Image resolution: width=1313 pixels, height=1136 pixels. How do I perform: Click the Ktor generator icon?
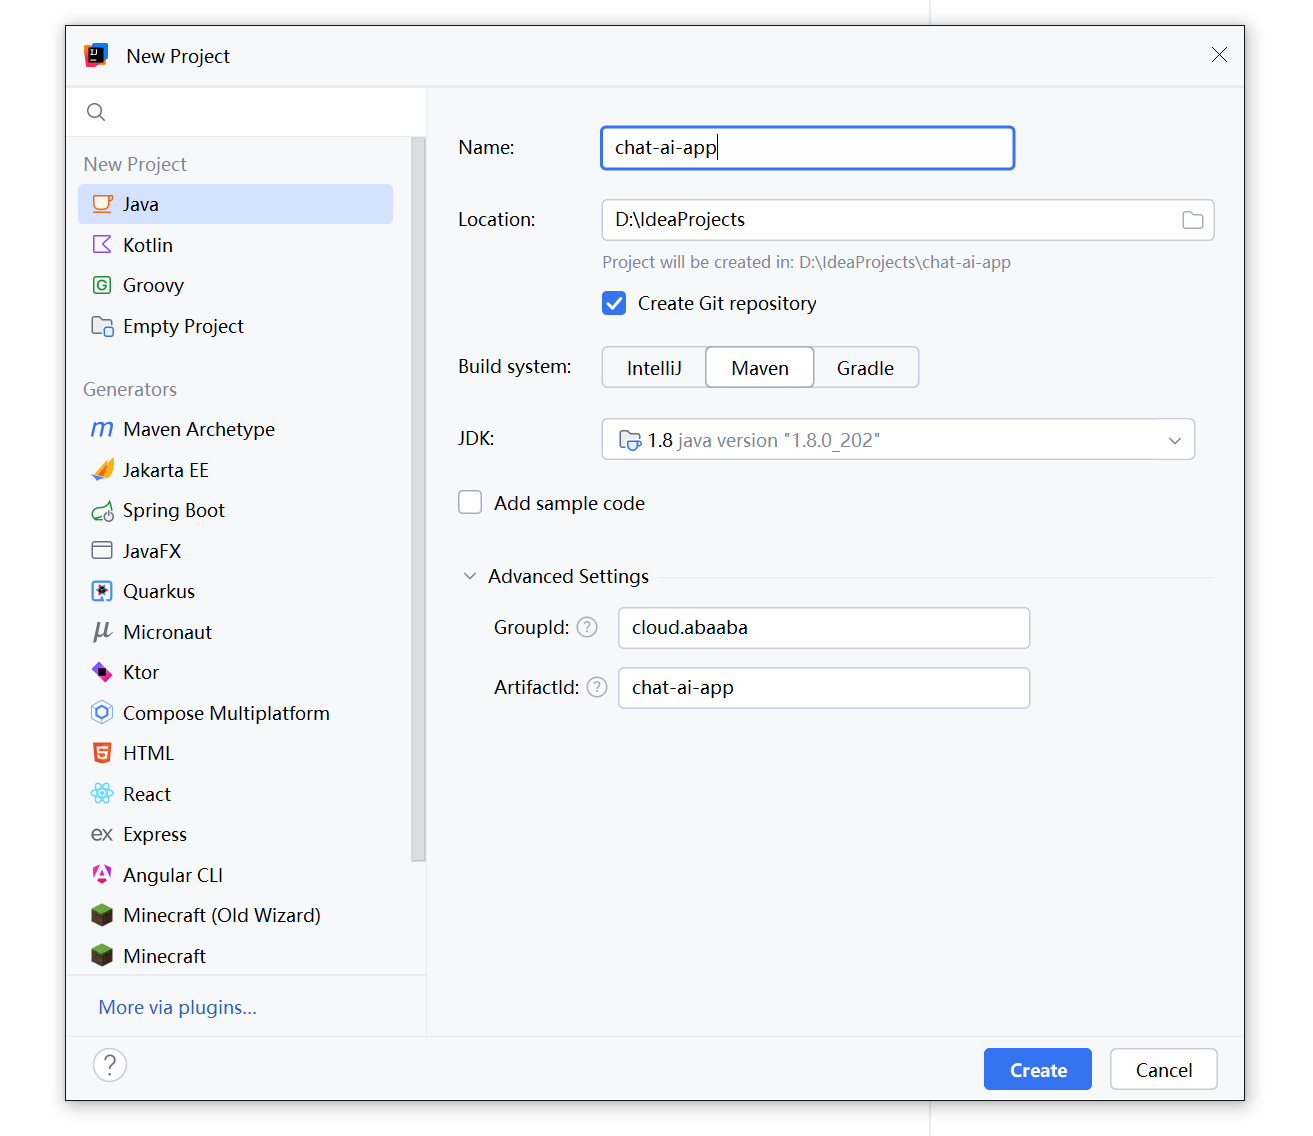click(x=102, y=672)
